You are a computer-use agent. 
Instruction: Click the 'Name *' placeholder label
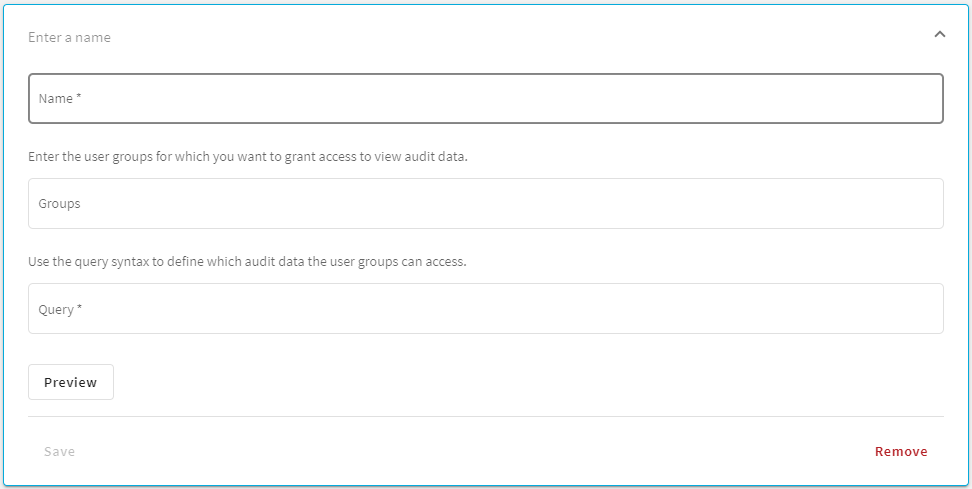(x=60, y=99)
